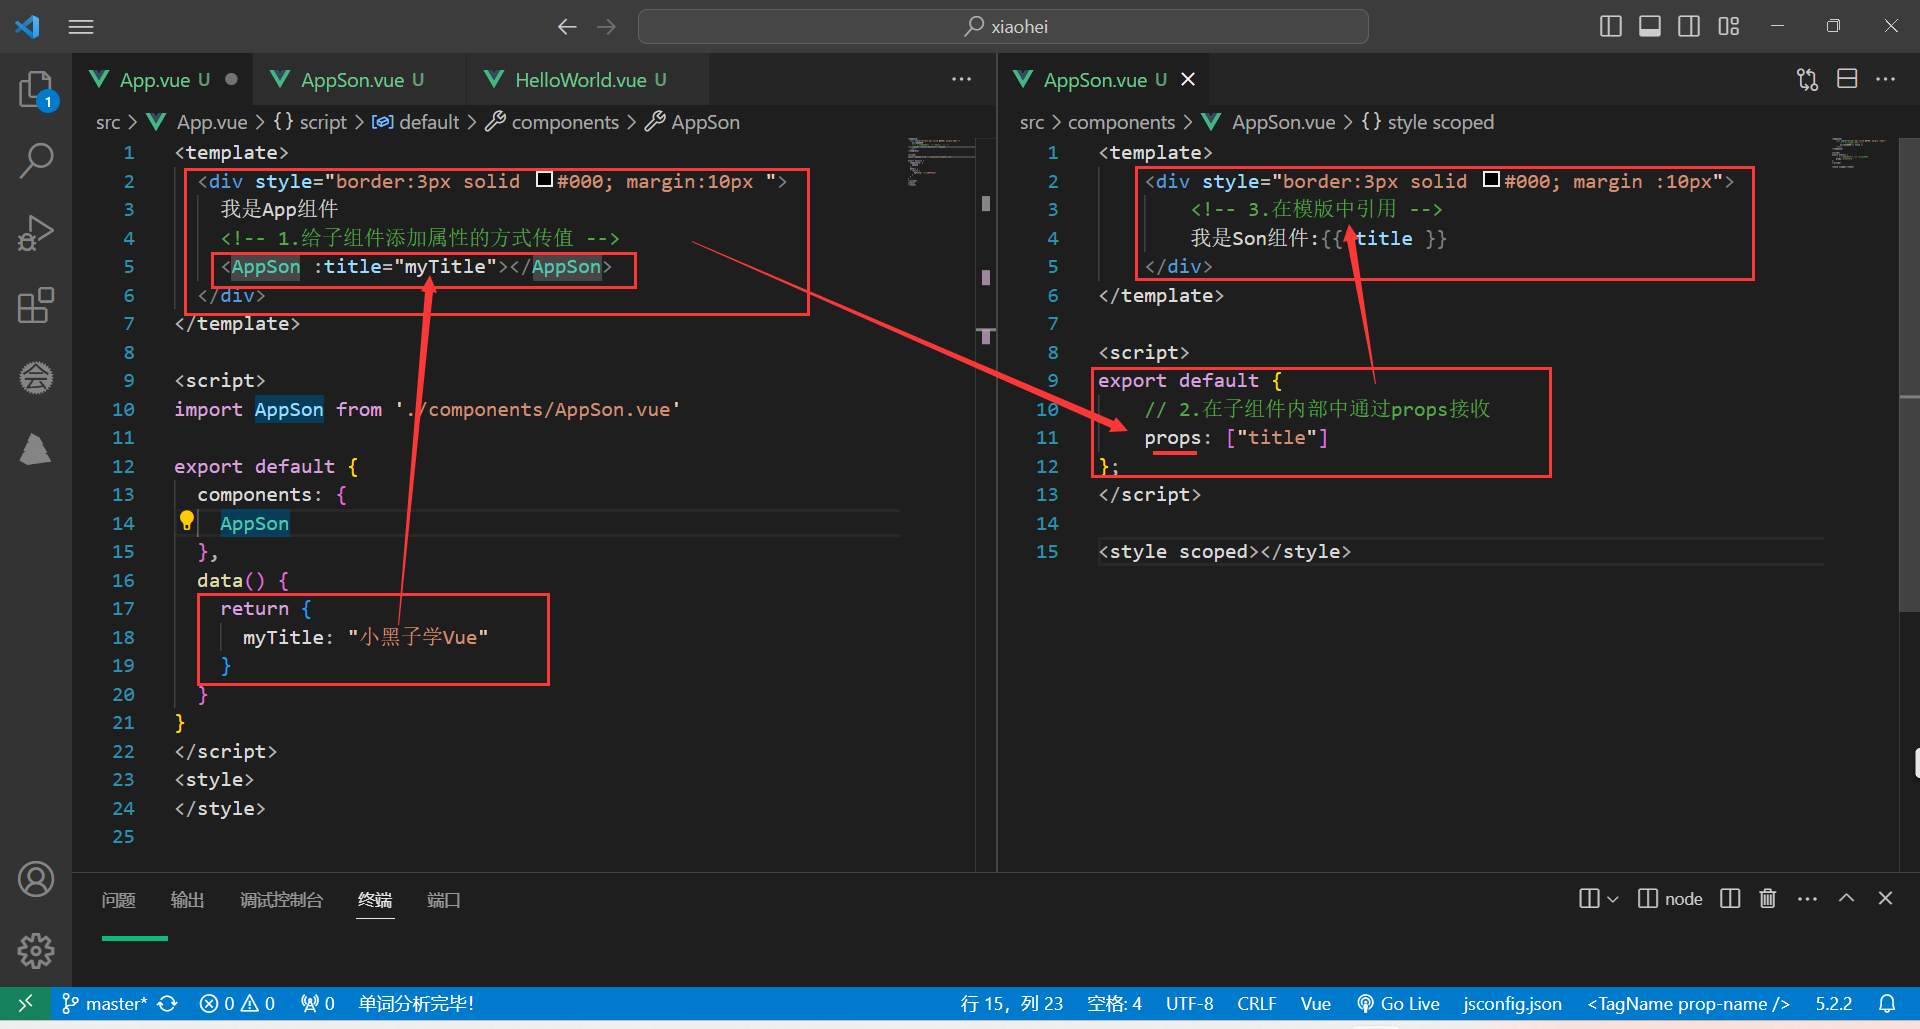This screenshot has height=1029, width=1920.
Task: Synchronize changes icon in status bar
Action: (x=168, y=1003)
